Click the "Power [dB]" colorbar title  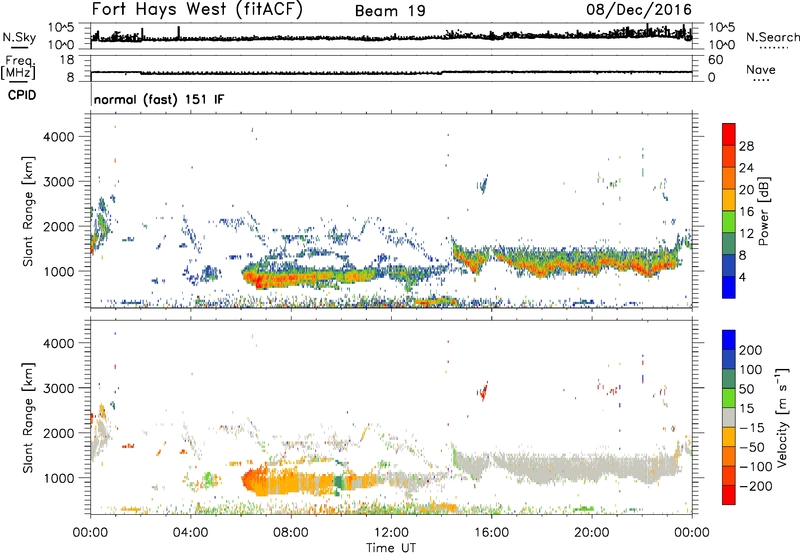point(763,211)
